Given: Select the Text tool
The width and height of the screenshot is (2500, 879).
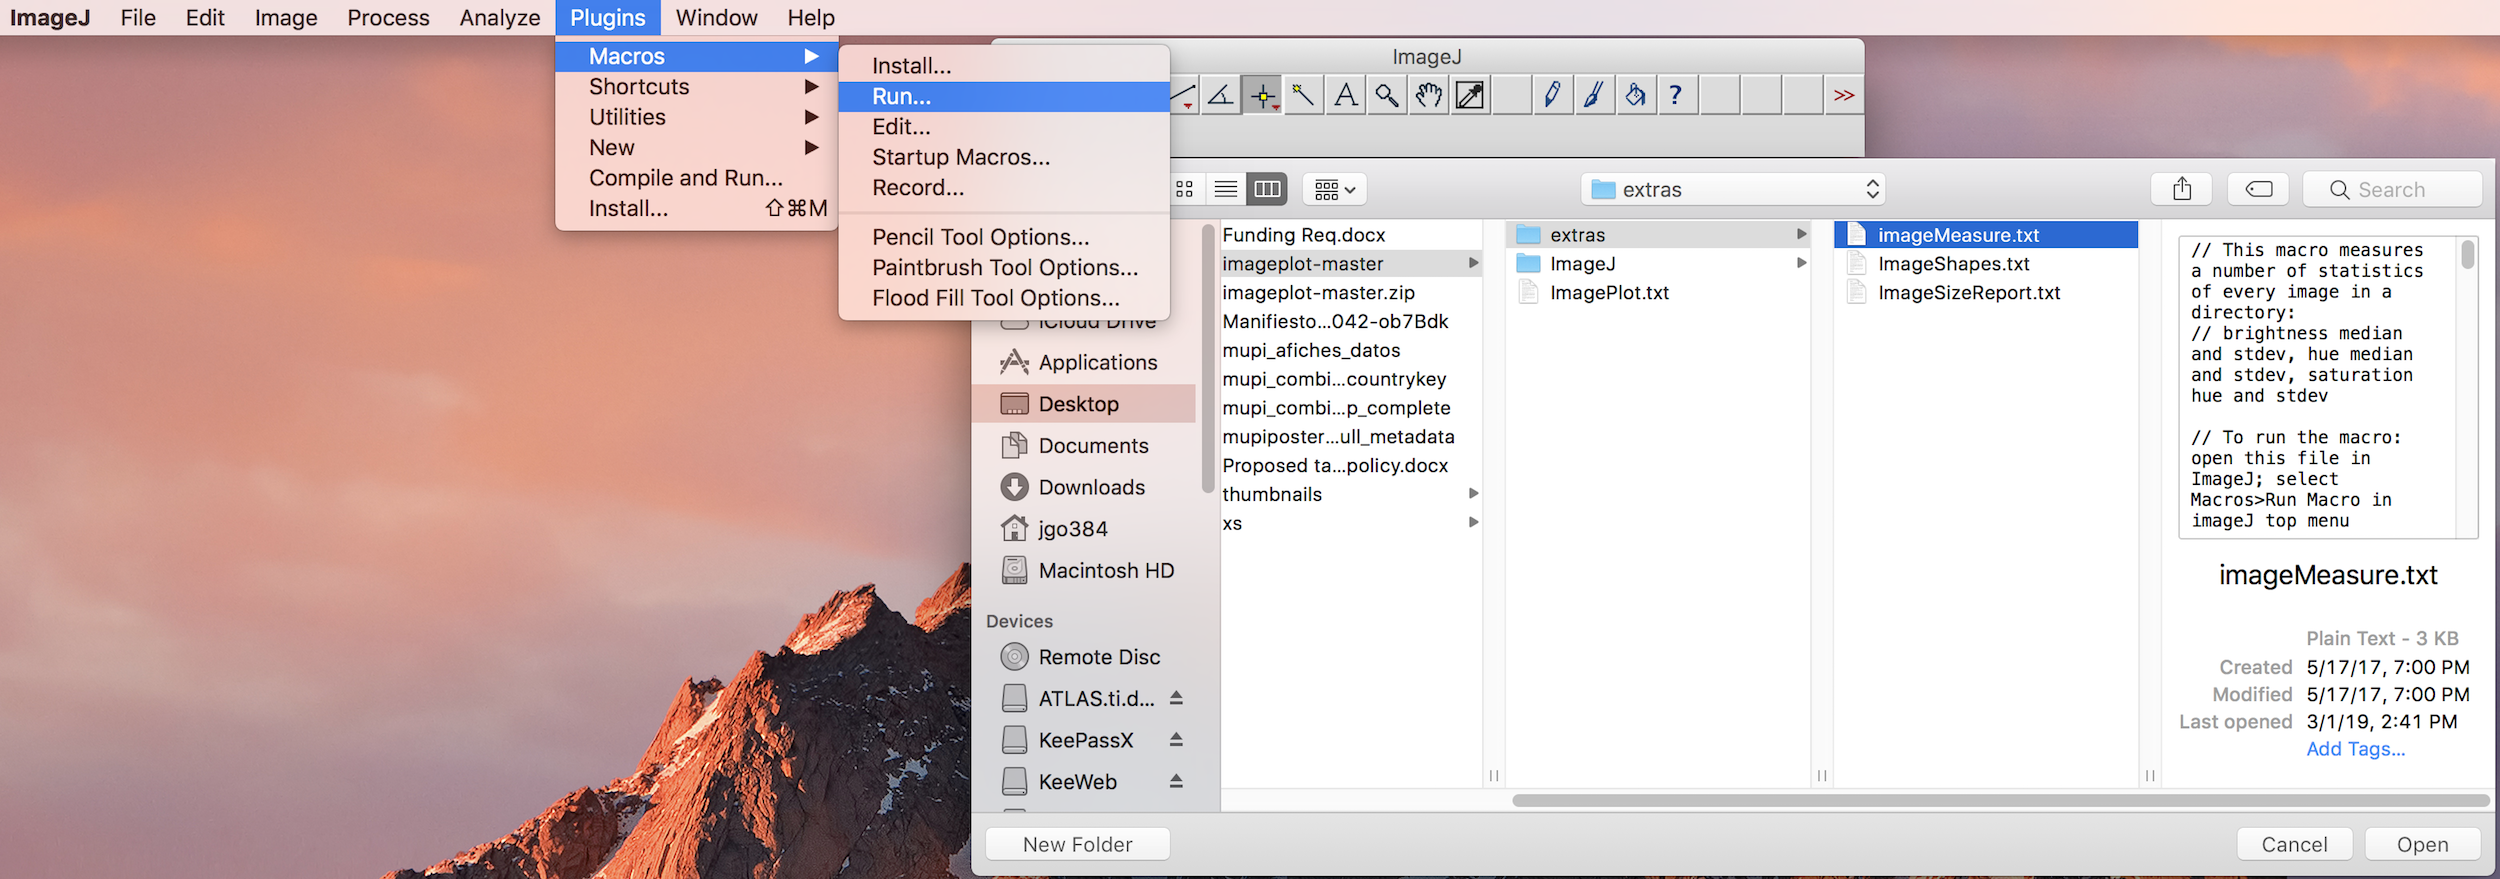Looking at the screenshot, I should coord(1346,96).
